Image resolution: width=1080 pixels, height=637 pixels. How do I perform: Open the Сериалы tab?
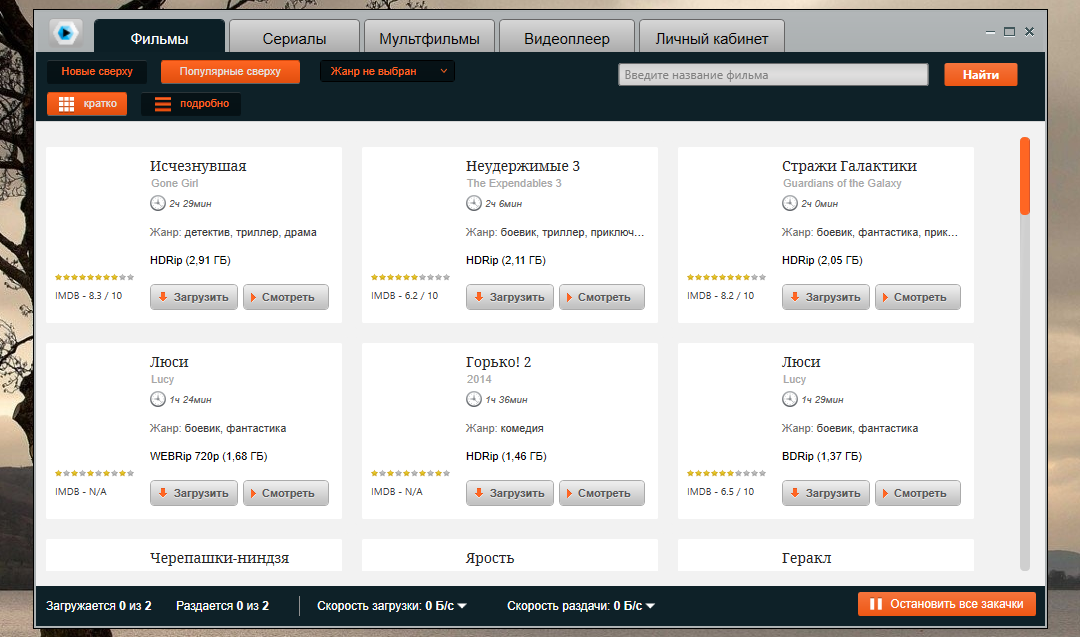click(294, 39)
